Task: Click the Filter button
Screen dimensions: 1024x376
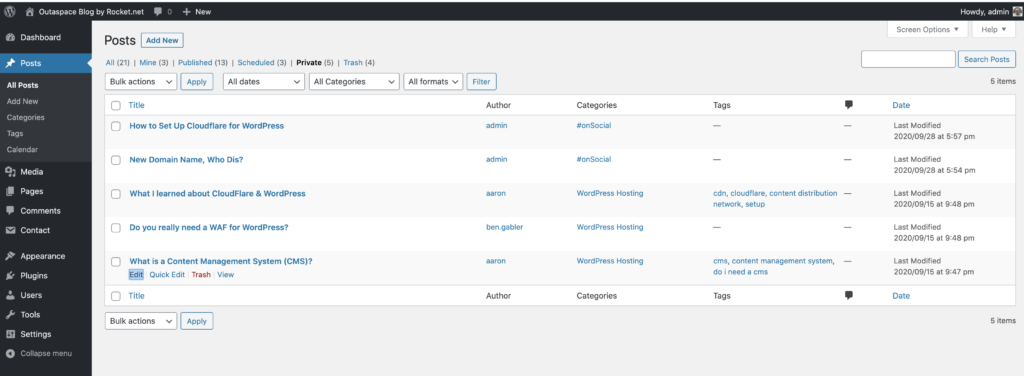Action: pyautogui.click(x=481, y=82)
